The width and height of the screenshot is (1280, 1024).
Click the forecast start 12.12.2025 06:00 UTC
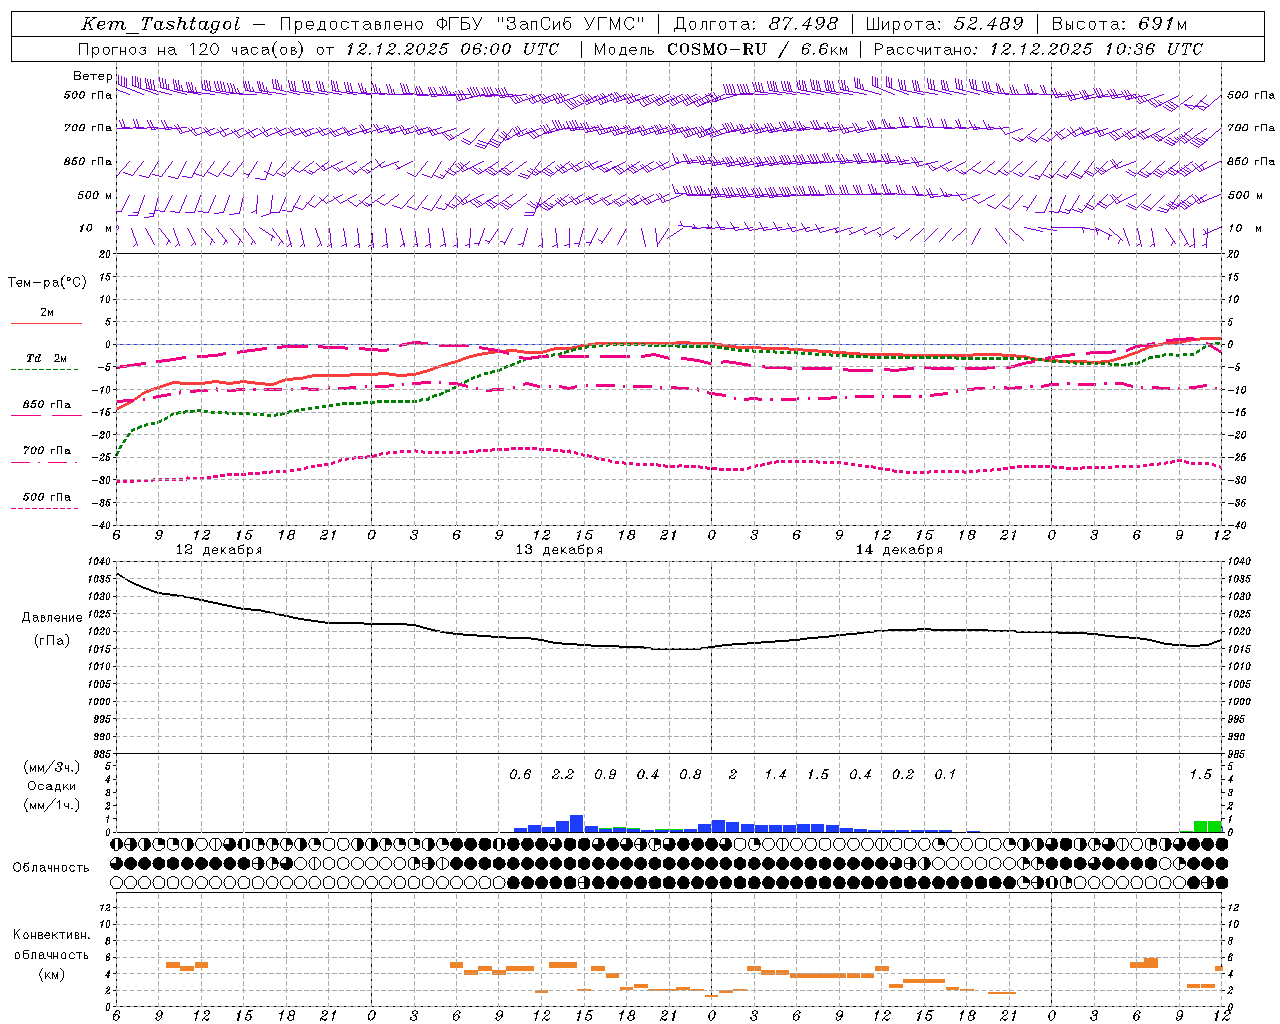452,49
